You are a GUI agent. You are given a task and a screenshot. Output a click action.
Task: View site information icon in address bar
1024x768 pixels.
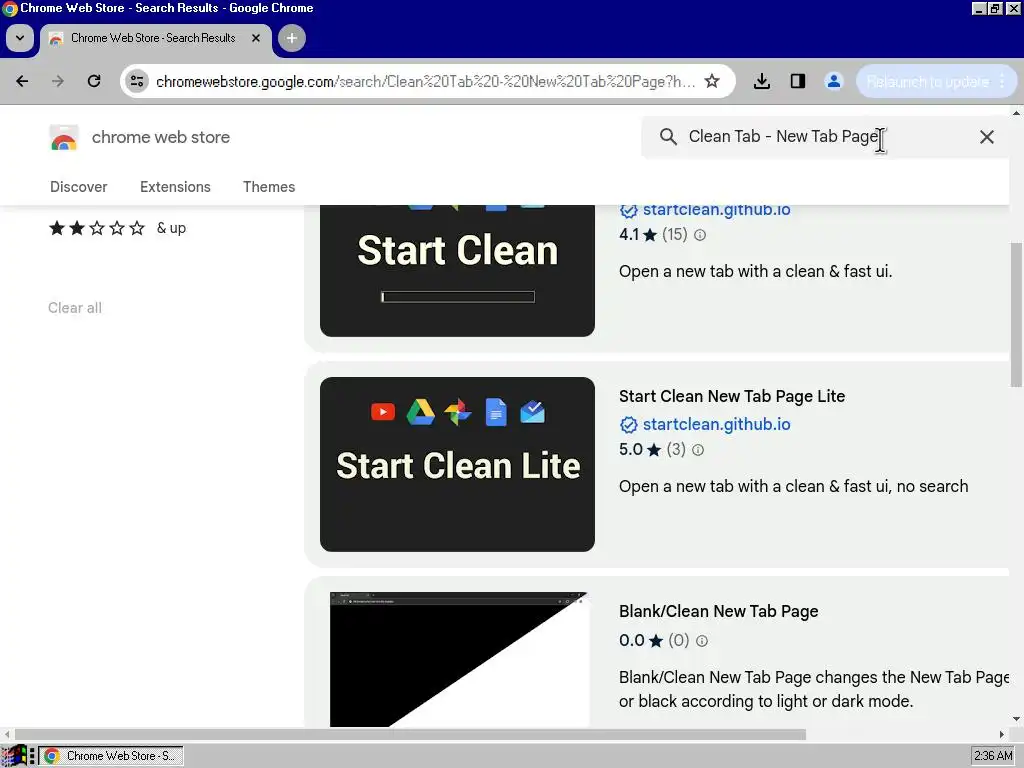pyautogui.click(x=137, y=81)
